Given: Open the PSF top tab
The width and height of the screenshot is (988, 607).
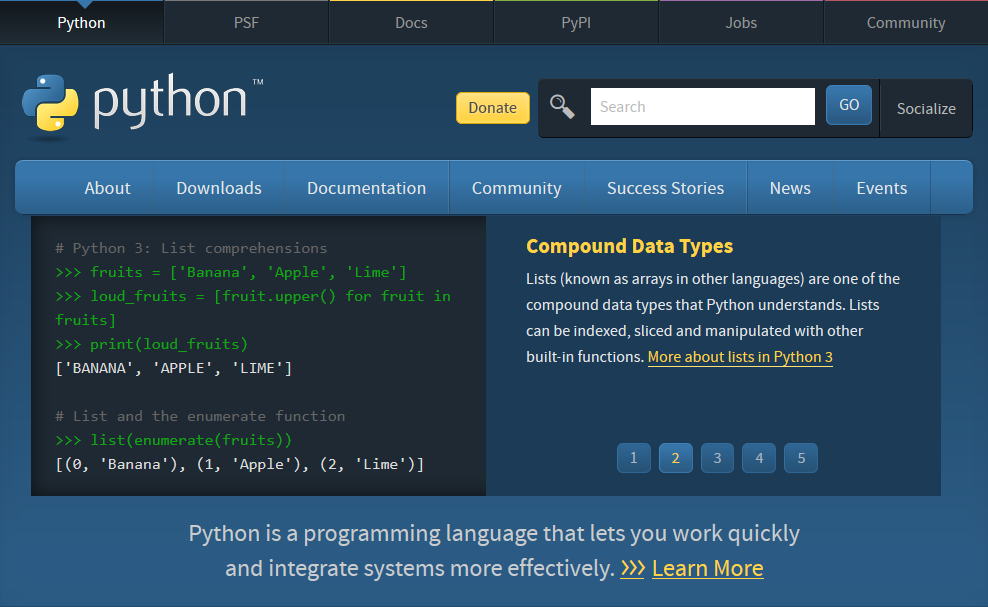Looking at the screenshot, I should [246, 23].
